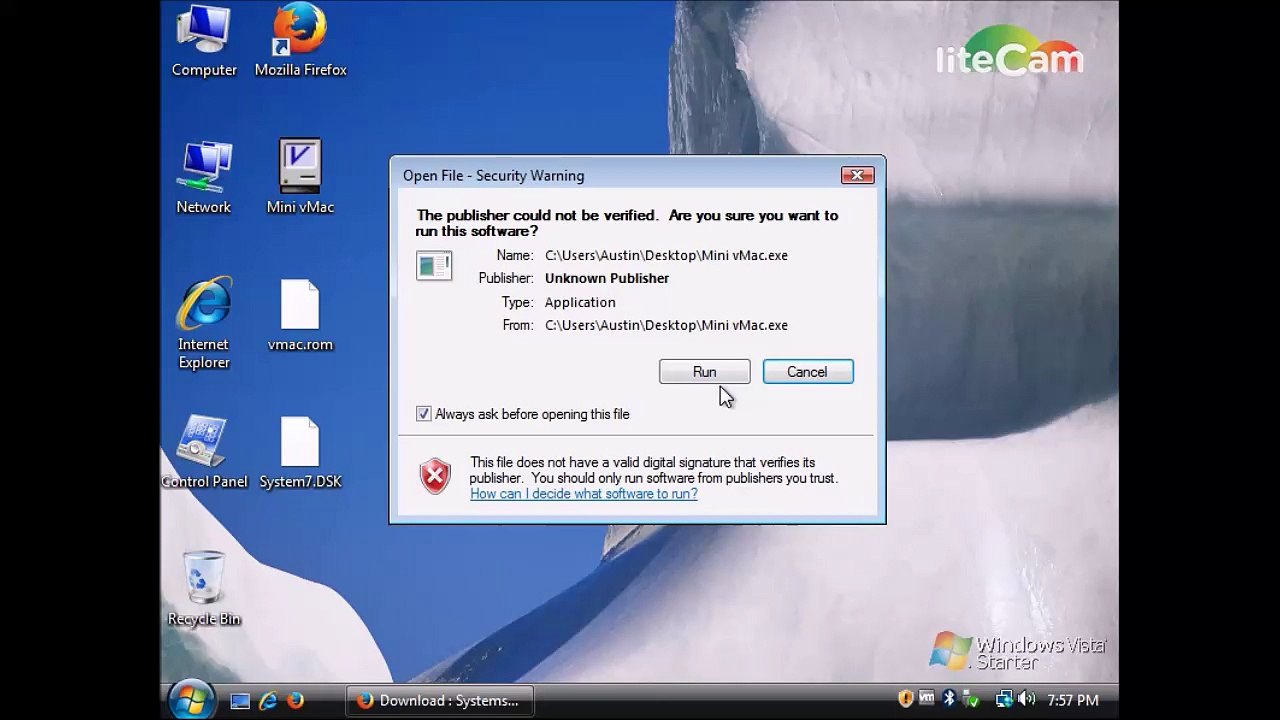The width and height of the screenshot is (1280, 720).
Task: Click the application file icon in dialog
Action: coord(434,265)
